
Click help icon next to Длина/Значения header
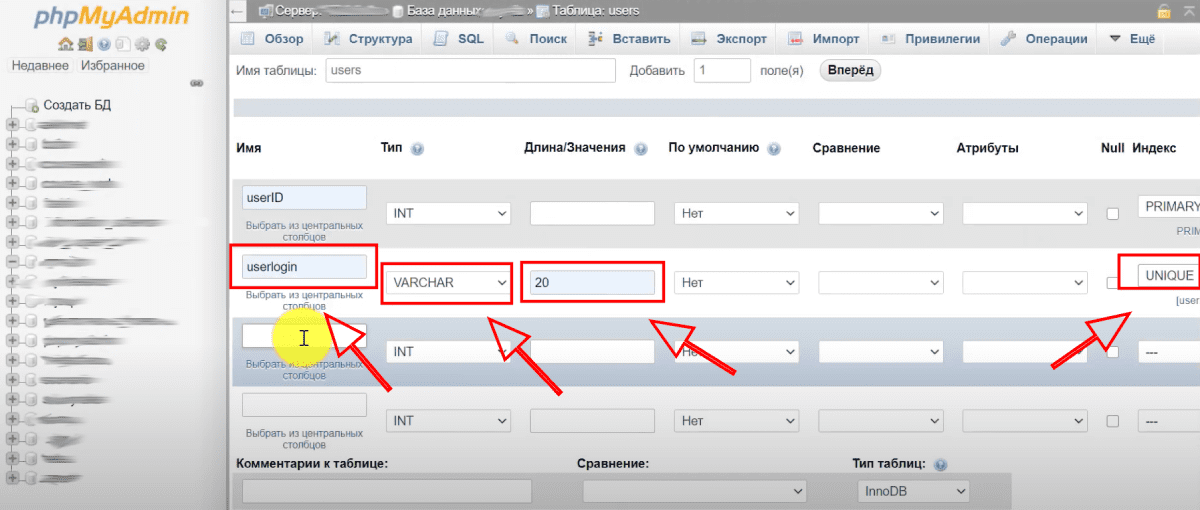[x=640, y=148]
